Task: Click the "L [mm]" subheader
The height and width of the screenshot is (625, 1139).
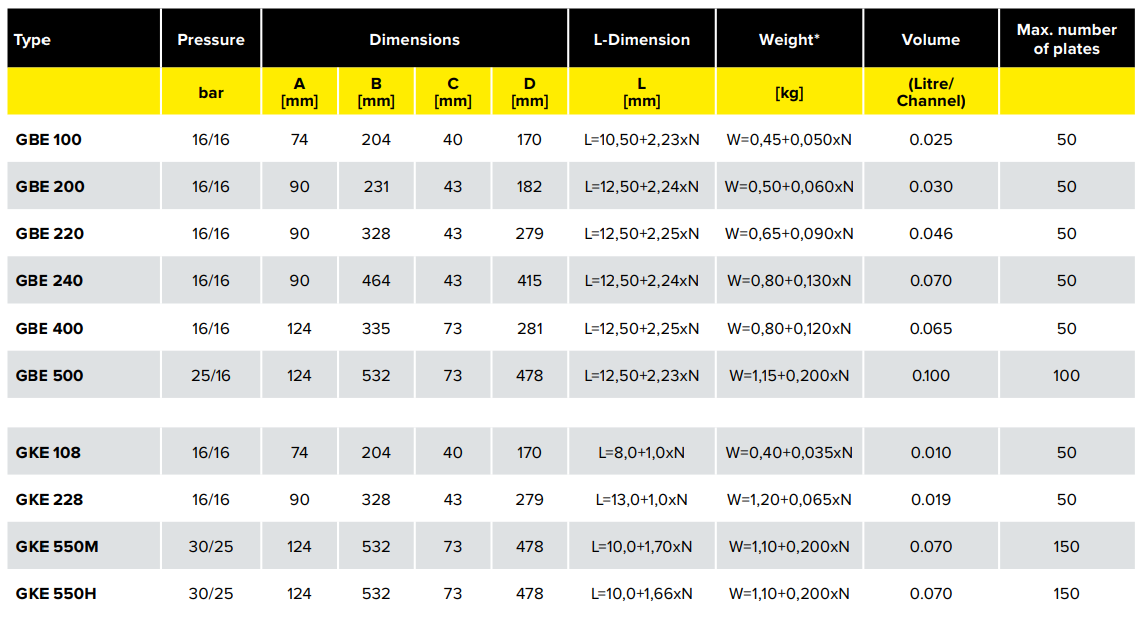Action: point(641,92)
